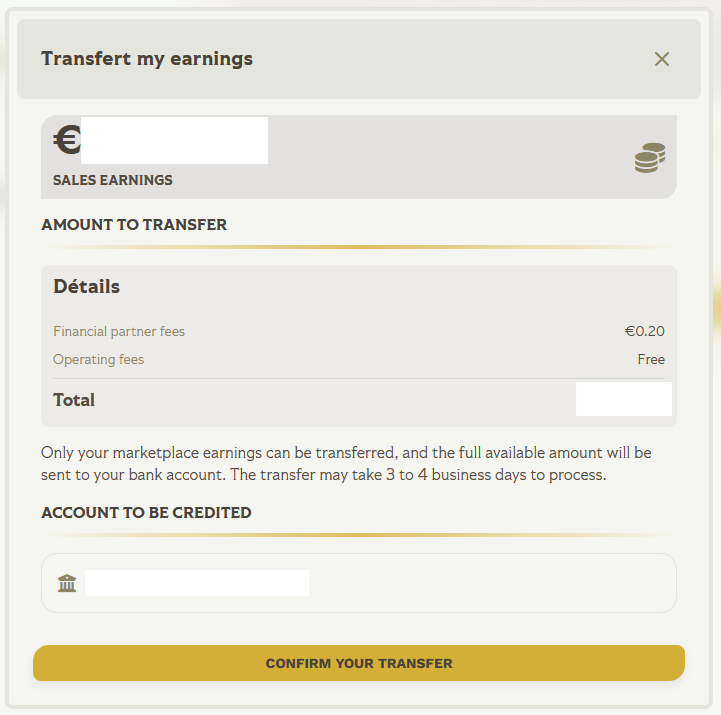
Task: Click the gold divider under AMOUNT TO TRANSFER
Action: pyautogui.click(x=359, y=247)
